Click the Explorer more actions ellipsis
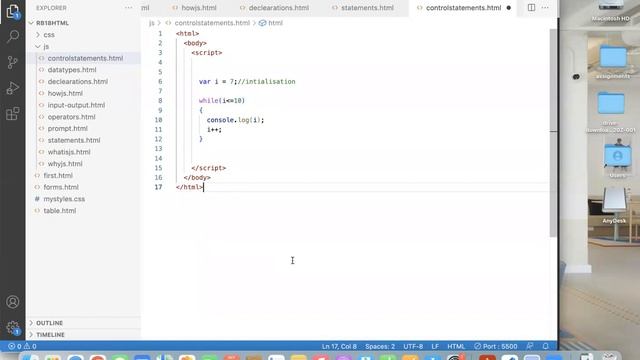Image resolution: width=640 pixels, height=360 pixels. 129,8
